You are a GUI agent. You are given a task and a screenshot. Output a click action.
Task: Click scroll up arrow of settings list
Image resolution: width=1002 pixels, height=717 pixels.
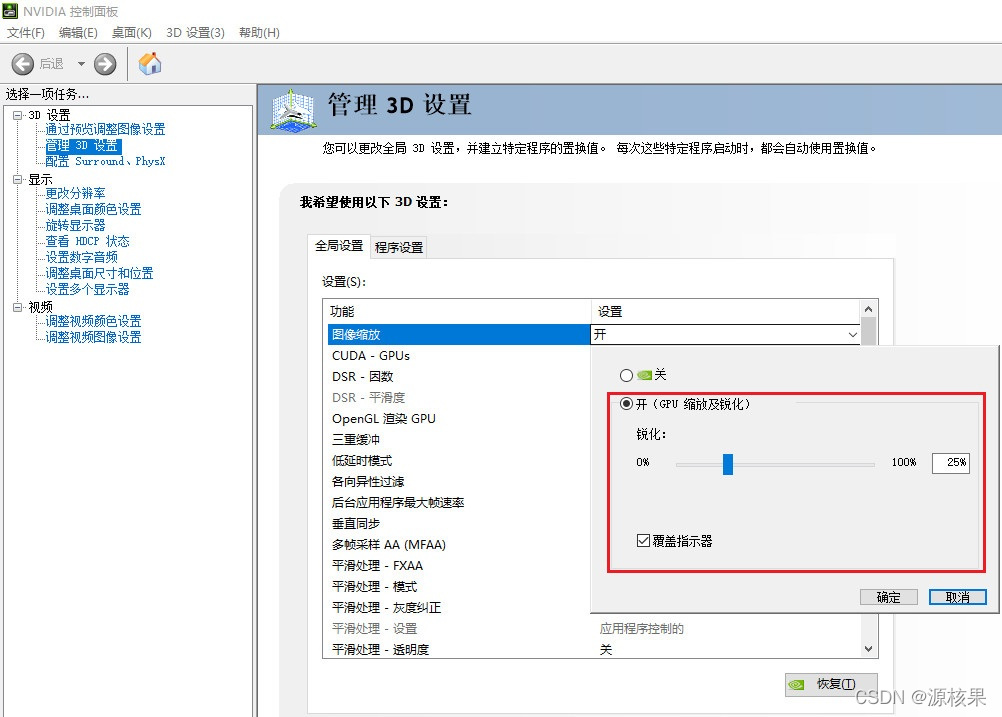point(868,309)
